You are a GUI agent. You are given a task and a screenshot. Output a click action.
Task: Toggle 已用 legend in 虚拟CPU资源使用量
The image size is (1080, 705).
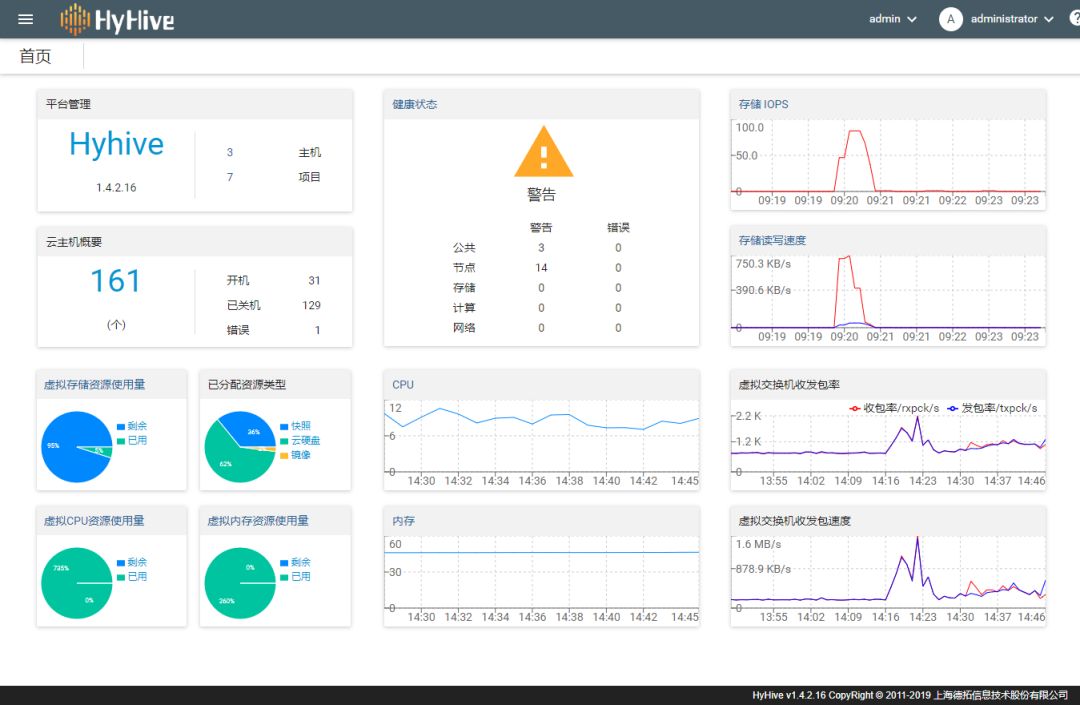[x=132, y=576]
